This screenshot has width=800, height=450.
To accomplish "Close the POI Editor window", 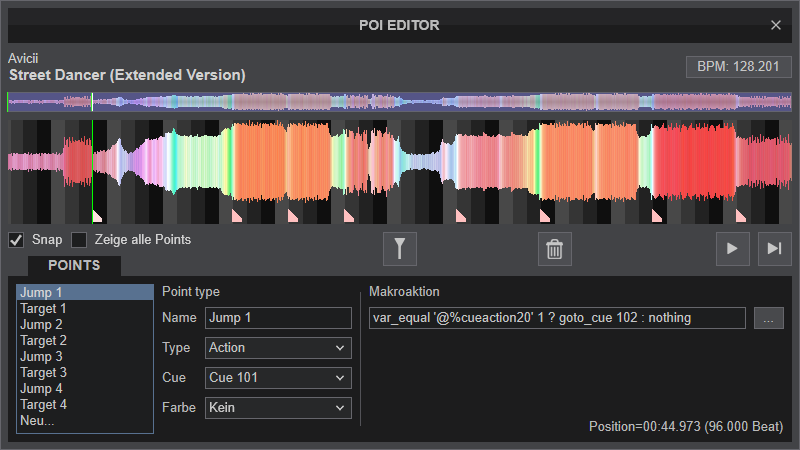I will (776, 25).
